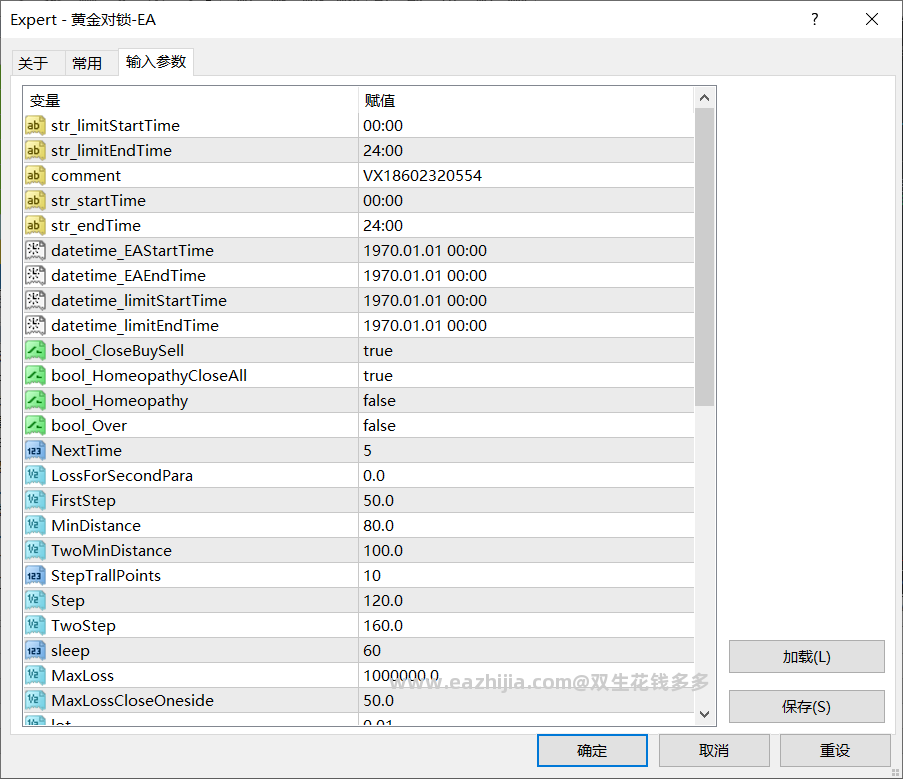
Task: Click the datetime icon beside datetime_limitStartTime
Action: [35, 301]
